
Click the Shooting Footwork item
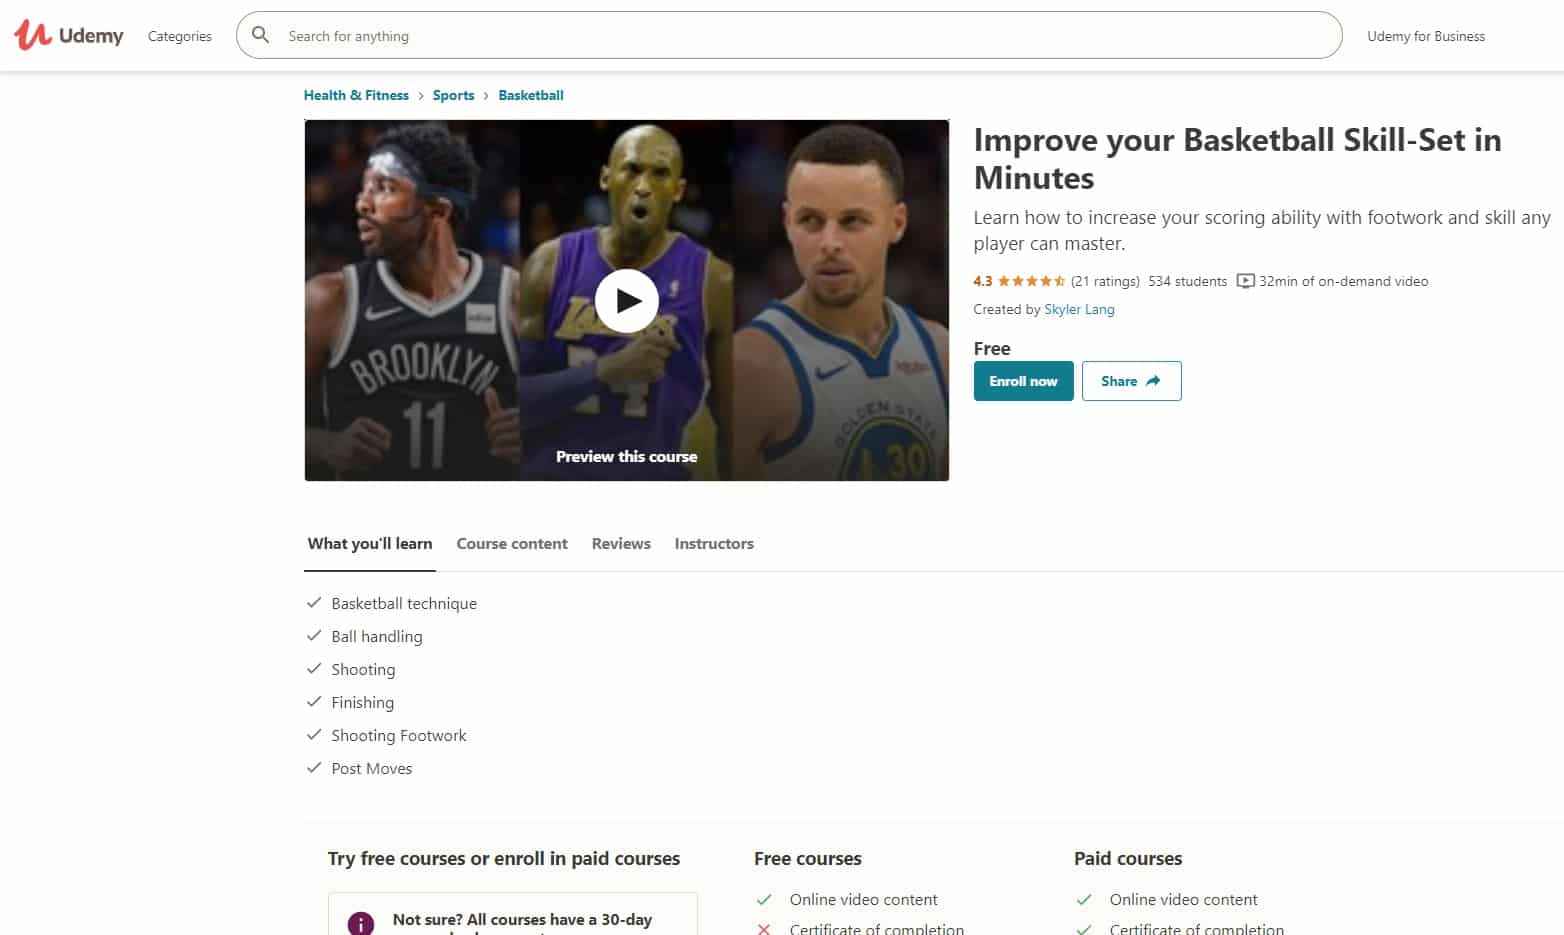tap(399, 735)
